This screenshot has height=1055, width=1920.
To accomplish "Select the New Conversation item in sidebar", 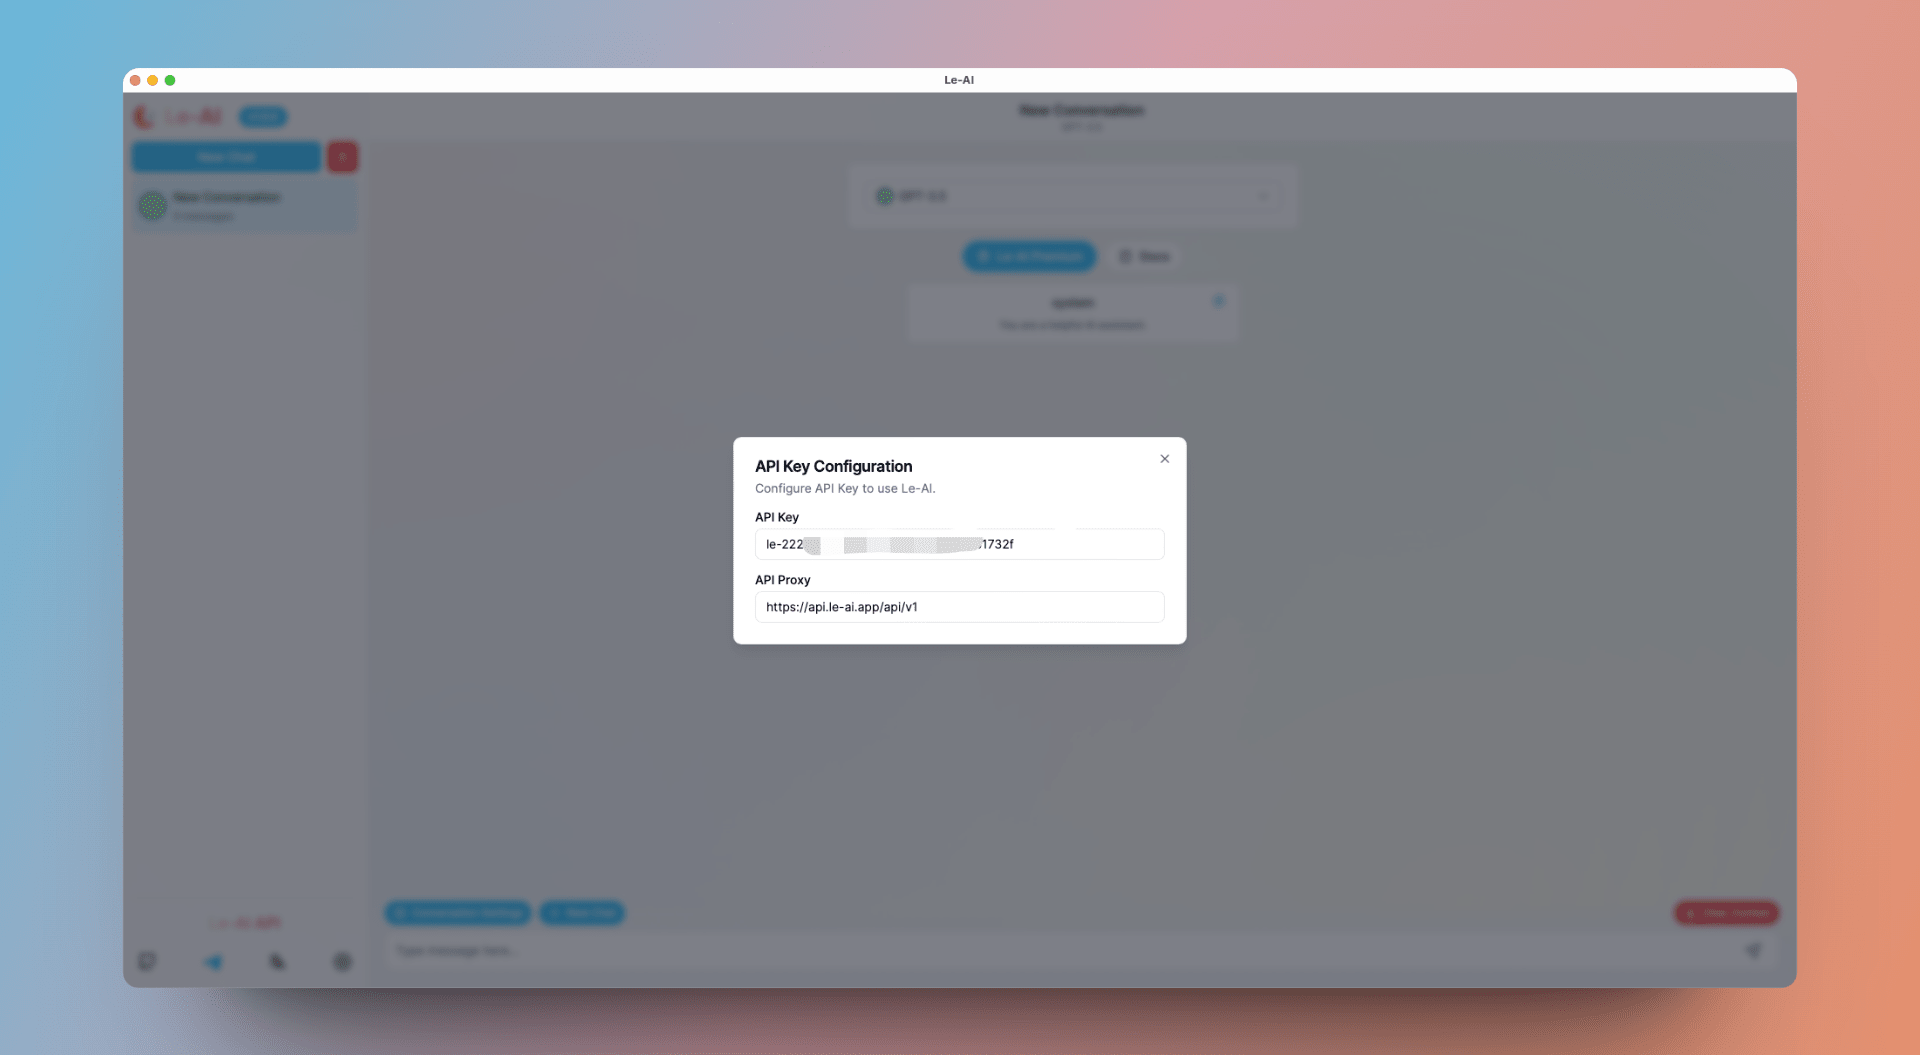I will (244, 205).
